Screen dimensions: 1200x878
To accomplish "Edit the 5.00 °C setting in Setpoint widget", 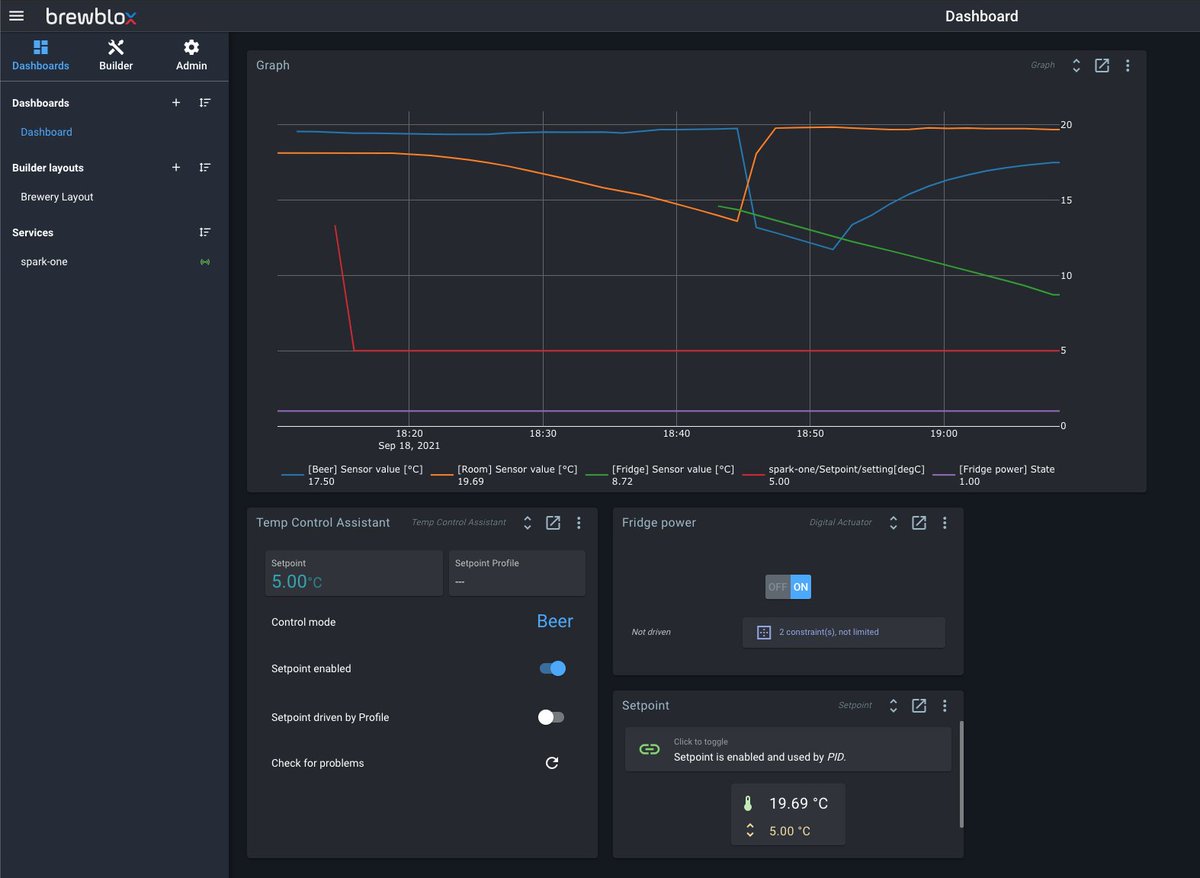I will click(789, 831).
